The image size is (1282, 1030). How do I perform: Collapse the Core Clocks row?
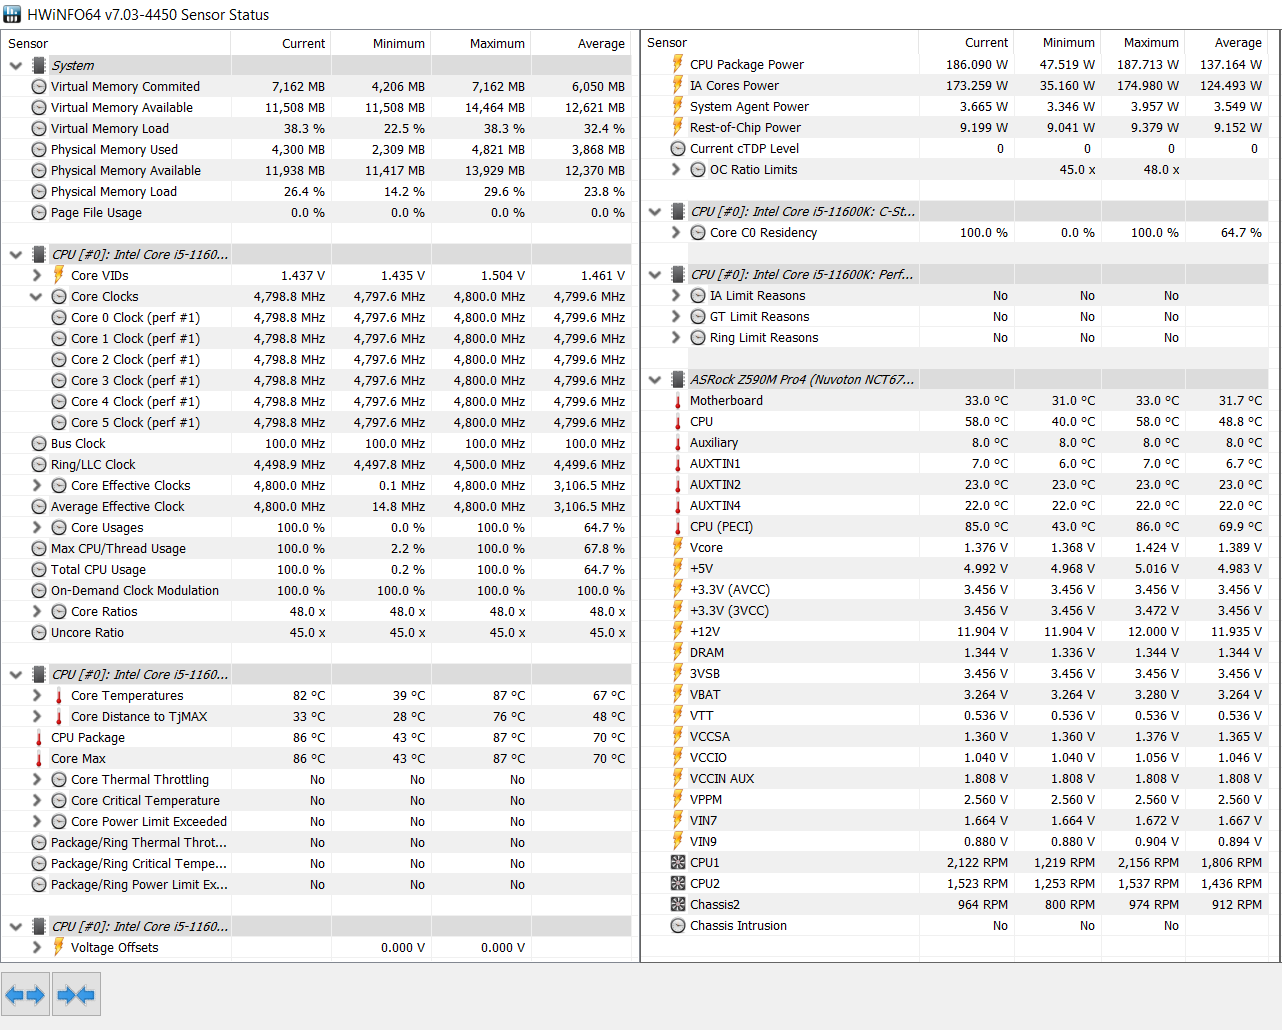(36, 296)
